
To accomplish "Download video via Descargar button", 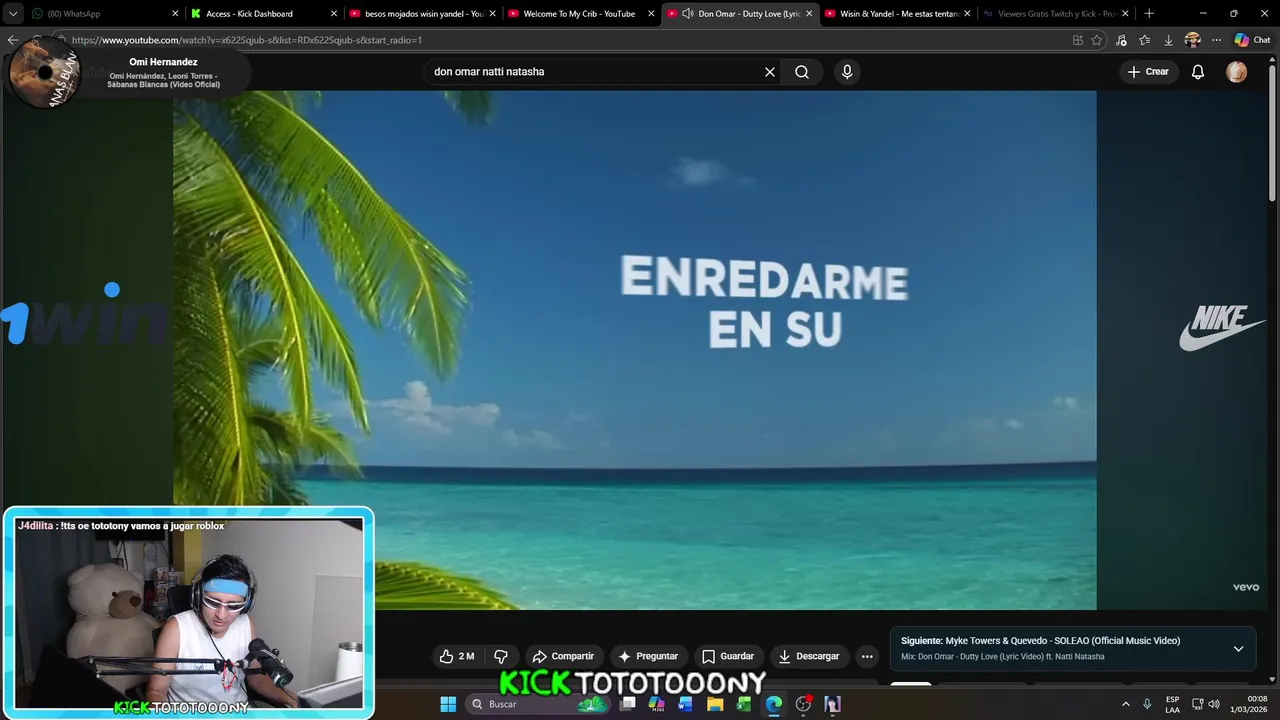I will (808, 657).
